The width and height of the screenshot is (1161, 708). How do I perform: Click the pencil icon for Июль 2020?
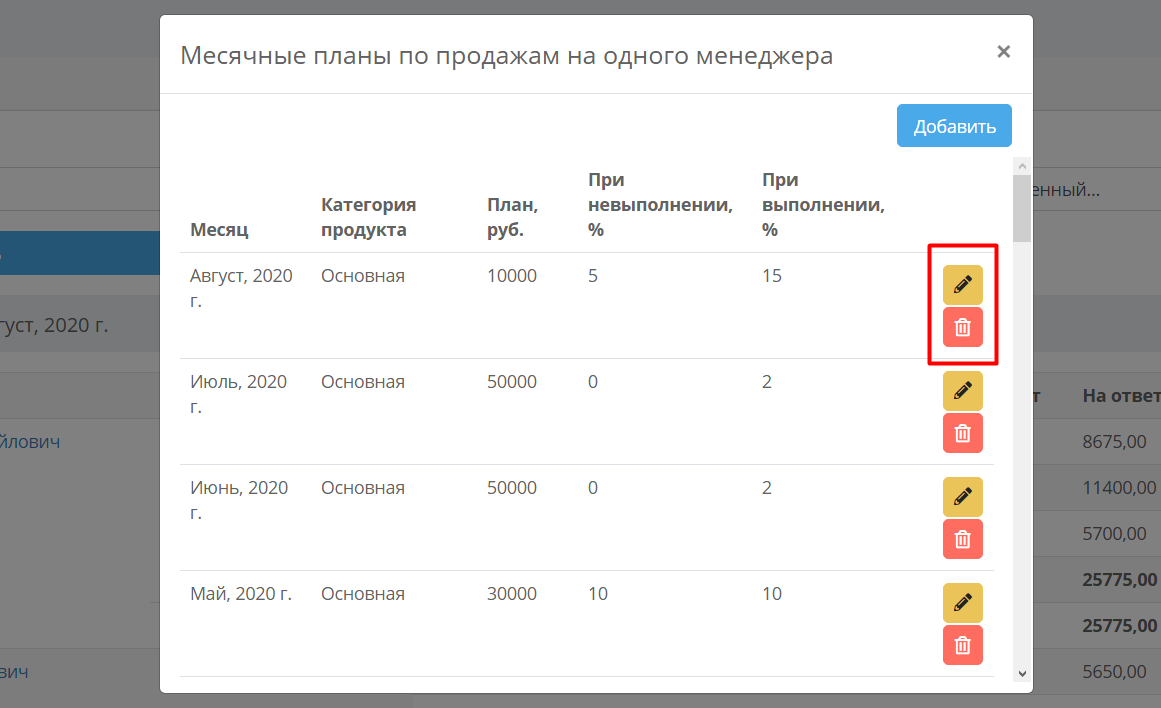(963, 390)
